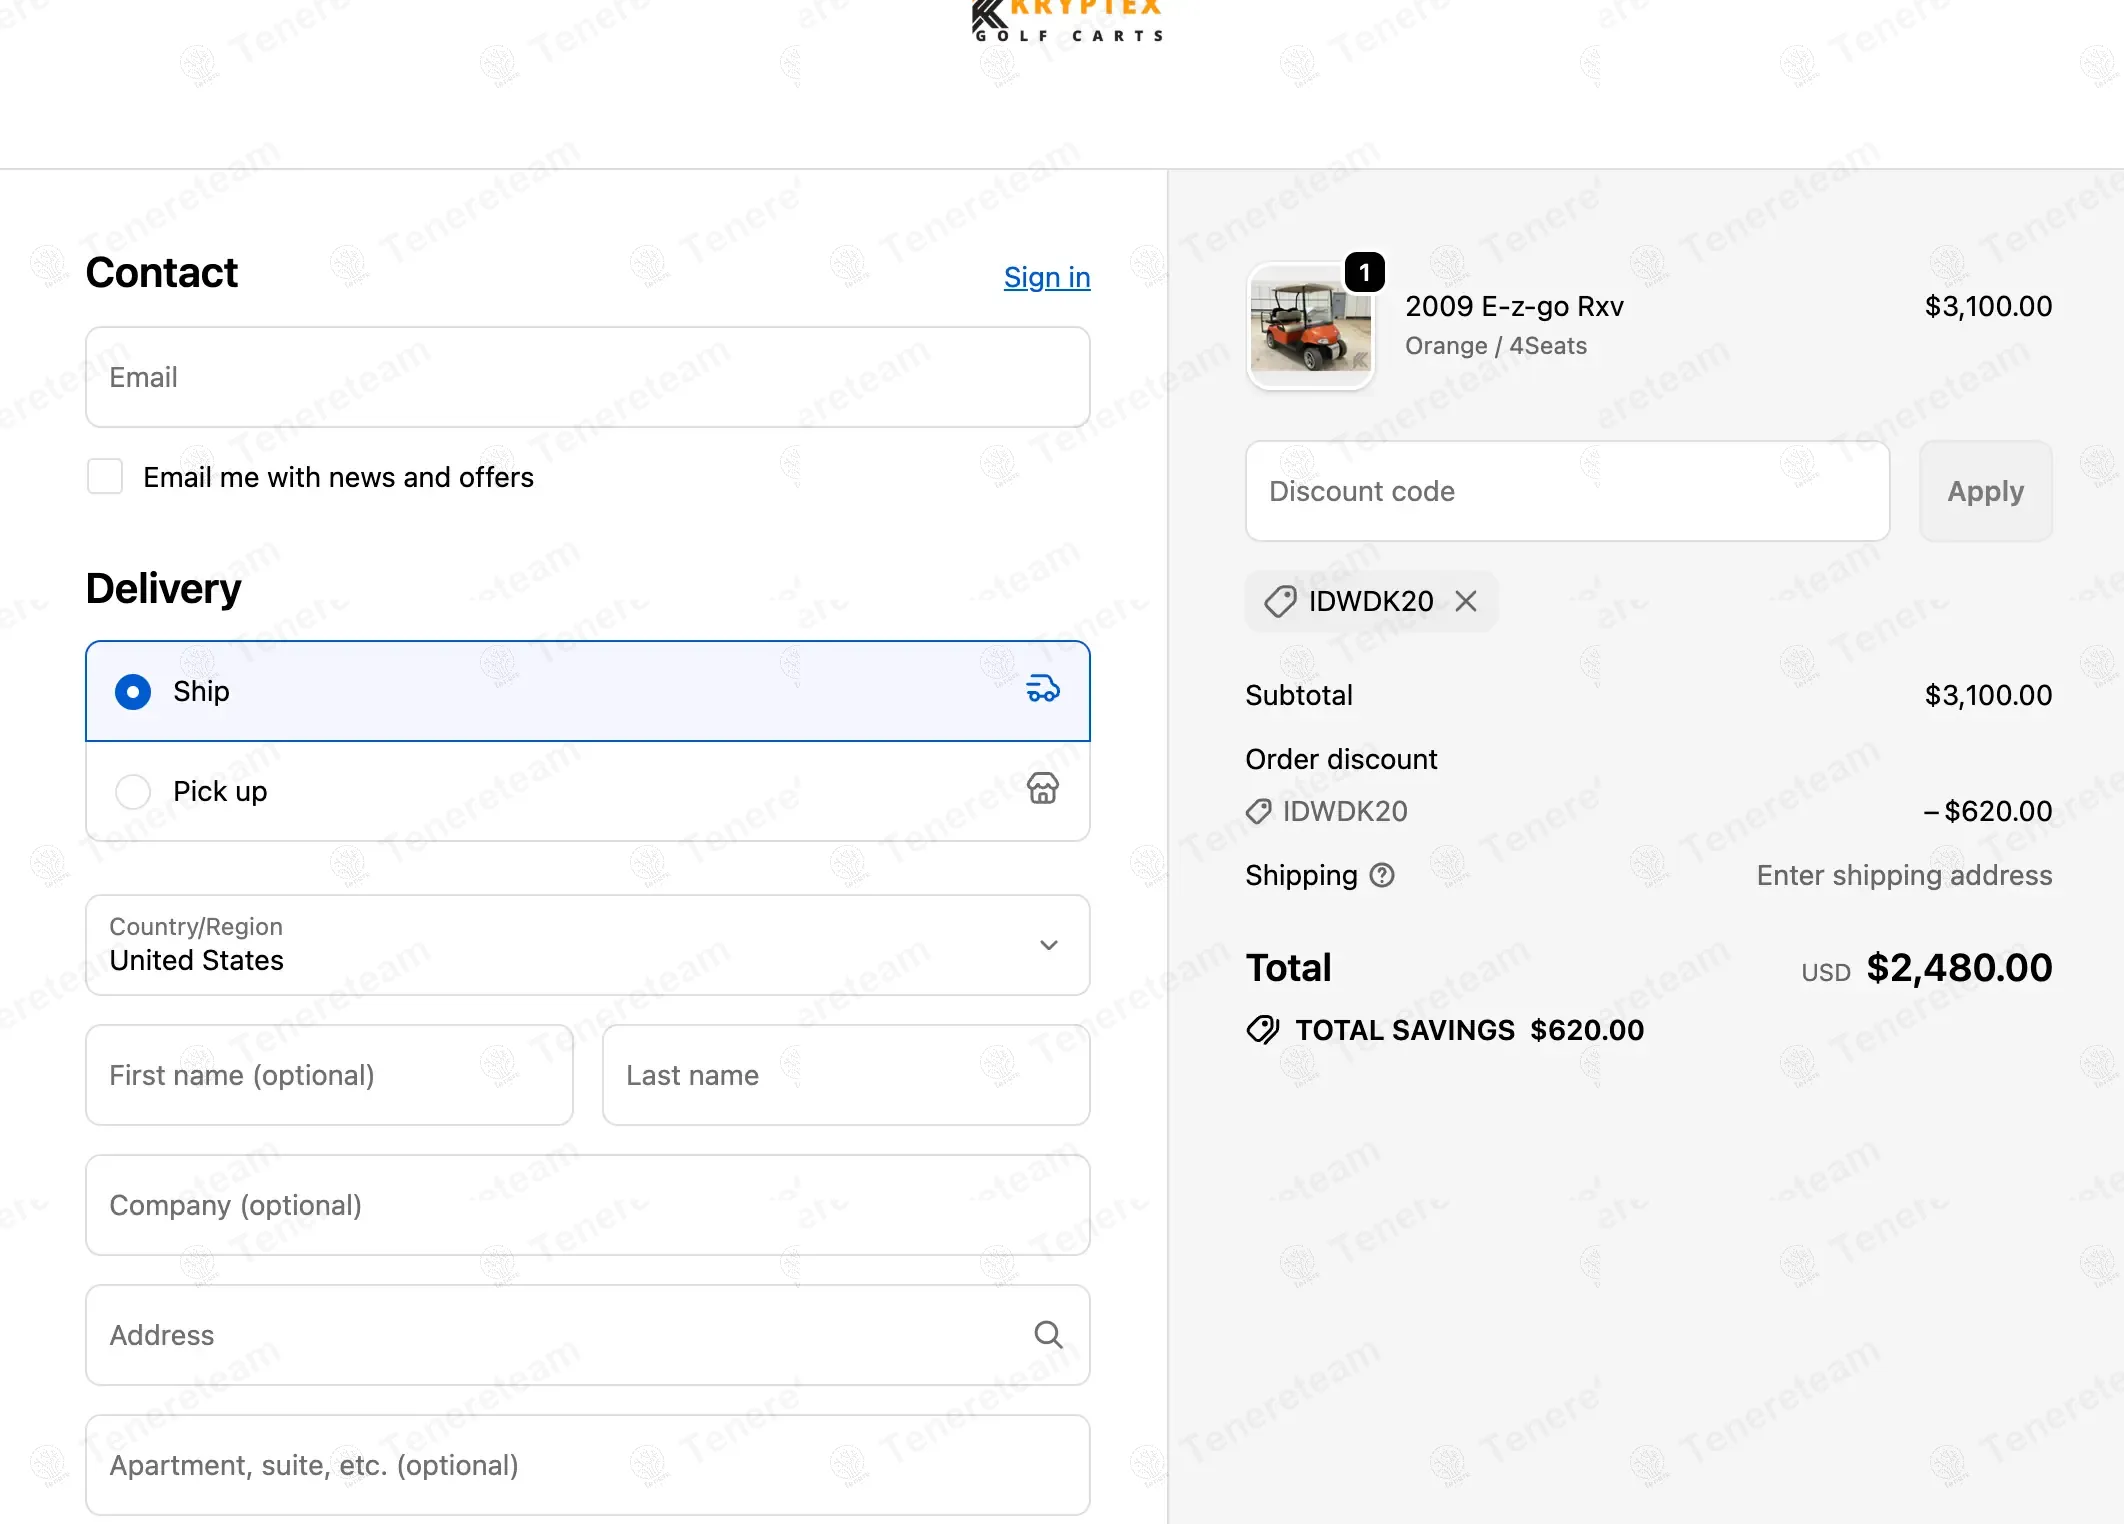Click the shipping truck icon in the Ship option
The height and width of the screenshot is (1524, 2124).
[1043, 689]
